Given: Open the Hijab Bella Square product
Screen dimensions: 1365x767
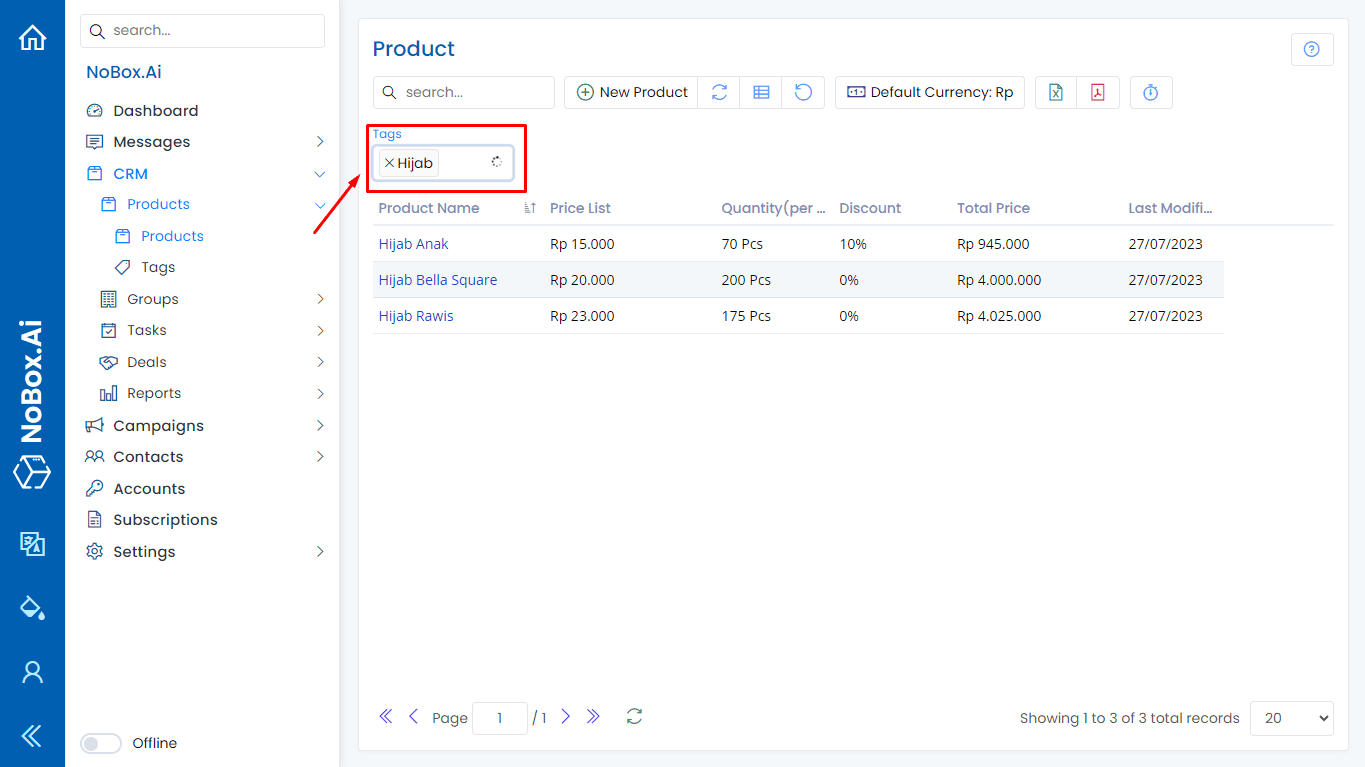Looking at the screenshot, I should [x=437, y=280].
